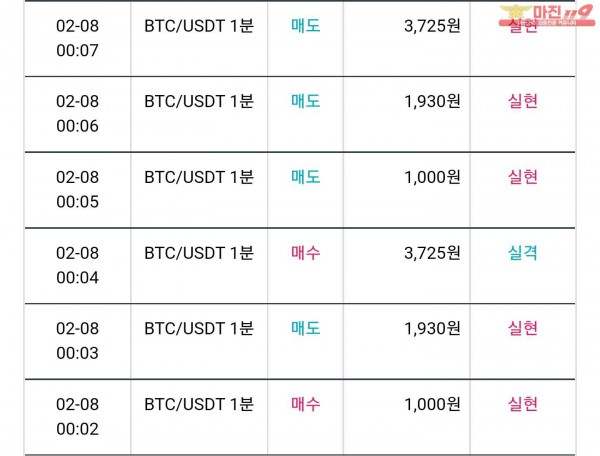Click the 실현 status in the 00:06 row
Screen dimensions: 600x456
coord(523,101)
